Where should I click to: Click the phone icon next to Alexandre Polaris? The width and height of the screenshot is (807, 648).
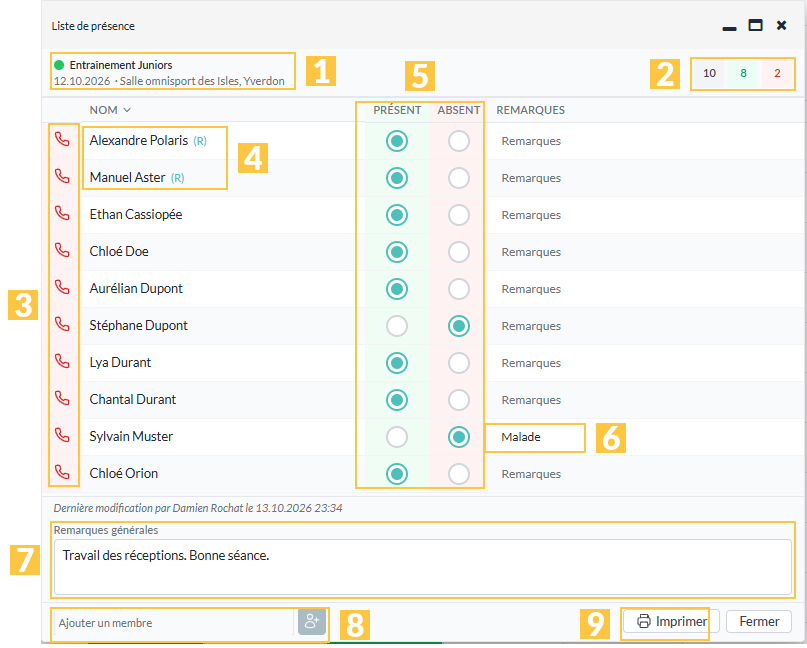coord(62,139)
